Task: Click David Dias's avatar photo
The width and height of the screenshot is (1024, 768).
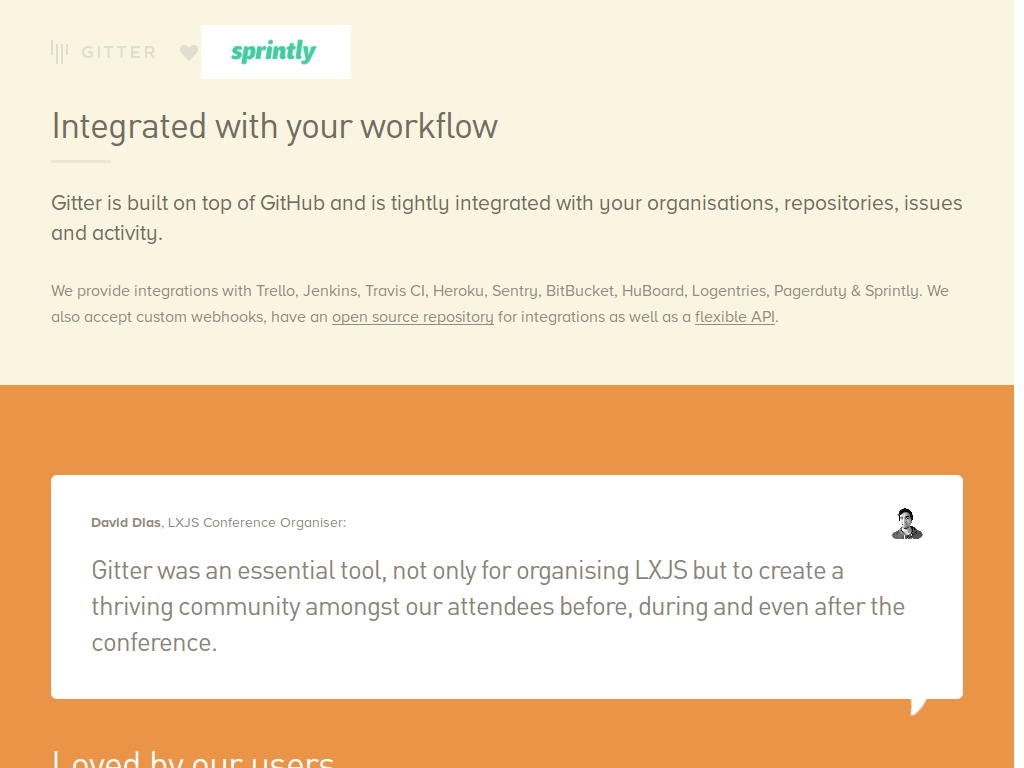Action: point(907,523)
